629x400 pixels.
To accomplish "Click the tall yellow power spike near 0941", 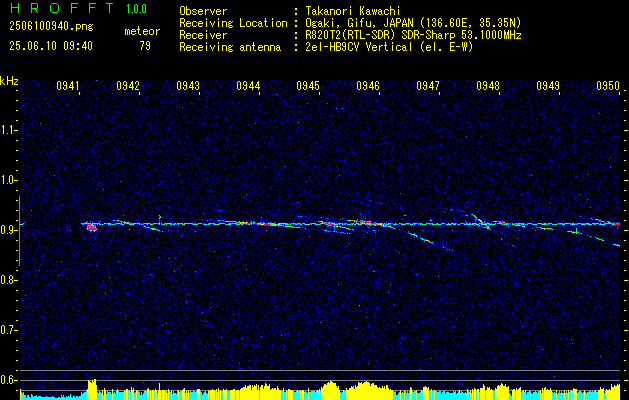I will coord(92,389).
